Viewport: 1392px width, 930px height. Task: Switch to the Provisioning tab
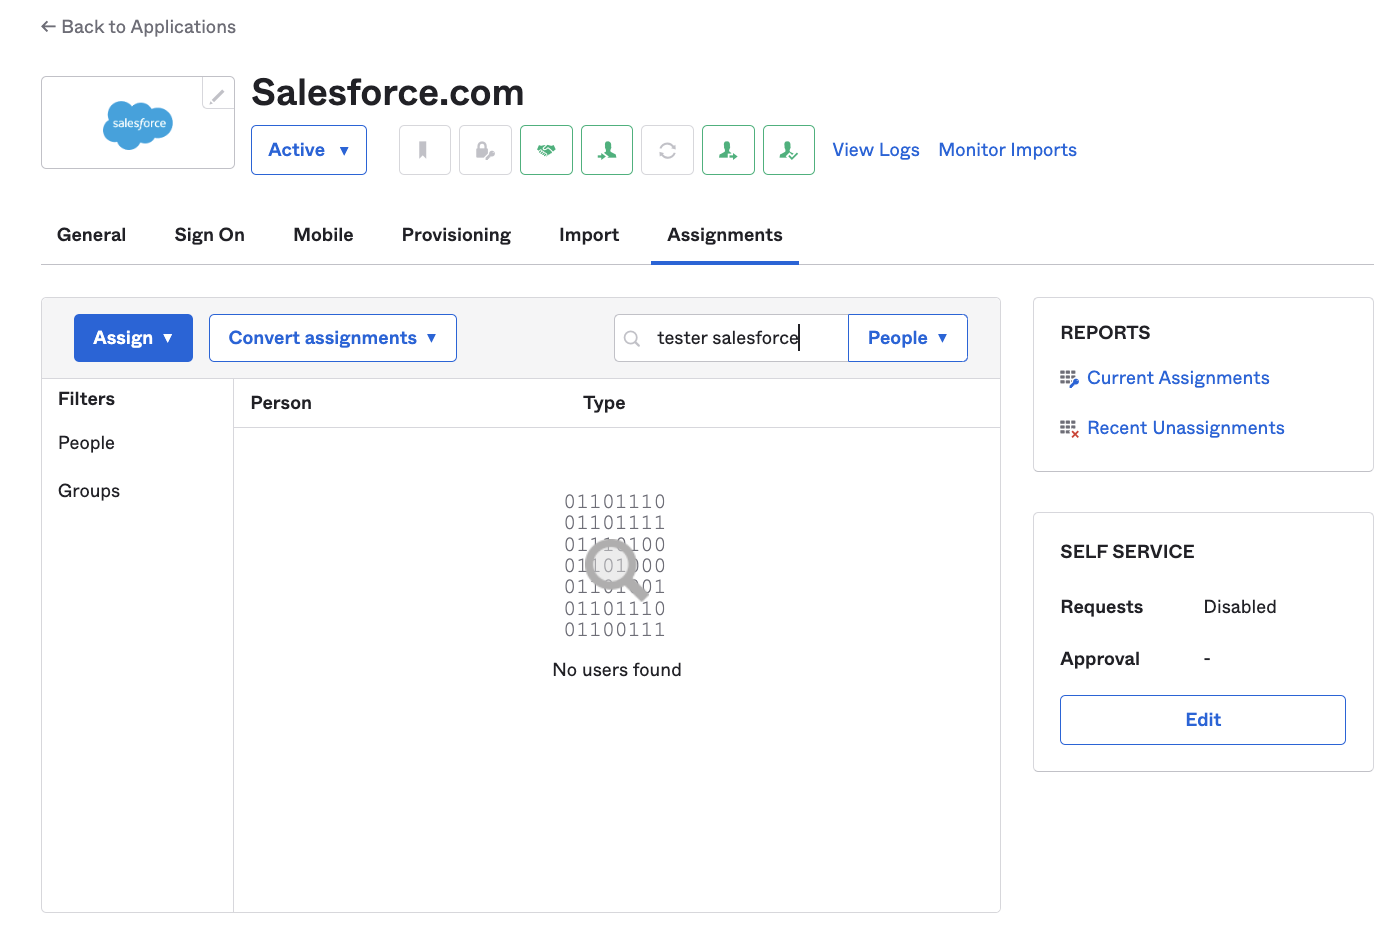(456, 235)
